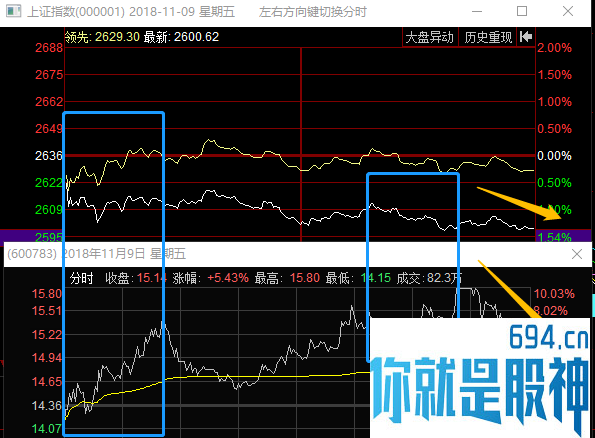Minimize the 上证指数 window
Screen dimensions: 595x438
coord(477,11)
